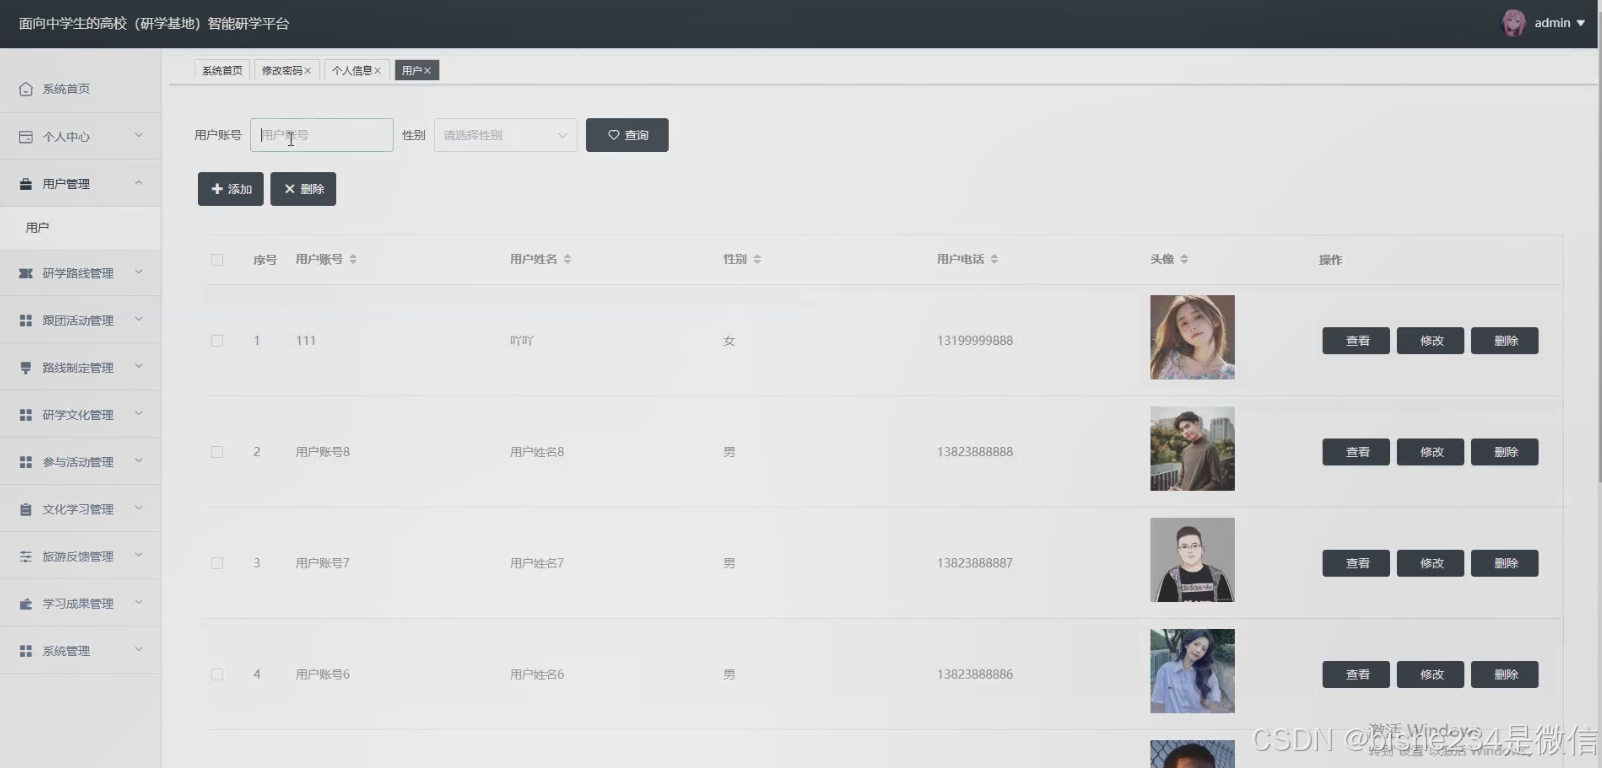Click the 旅游反馈管理 sliders icon
The height and width of the screenshot is (768, 1602).
[x=26, y=556]
